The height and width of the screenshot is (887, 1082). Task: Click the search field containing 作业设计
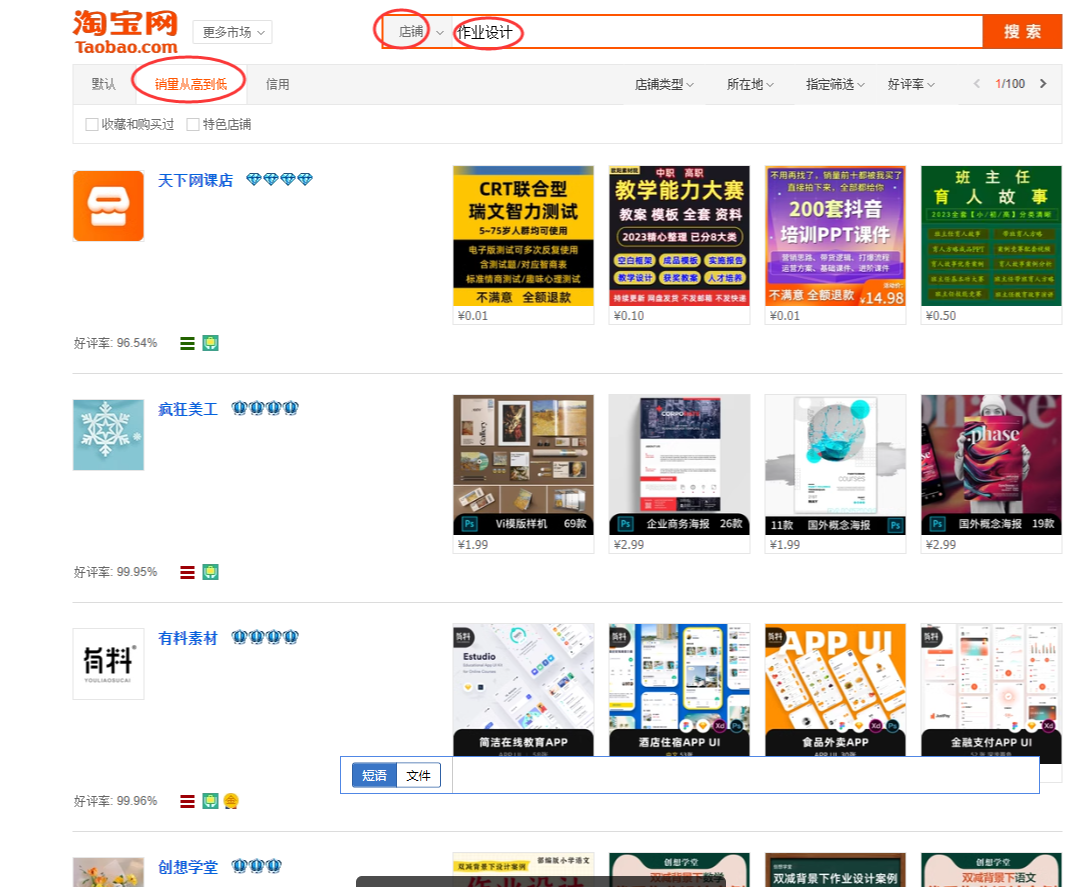715,32
